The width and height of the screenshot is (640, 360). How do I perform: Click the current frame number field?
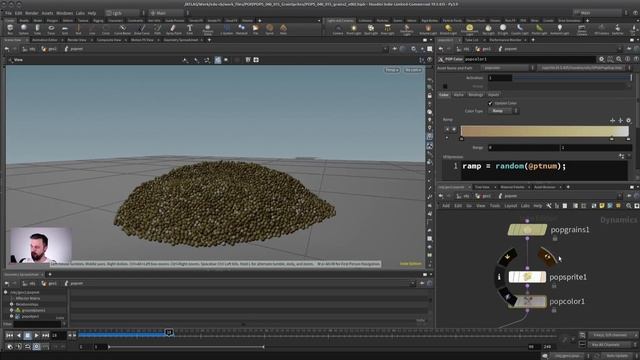(58, 336)
